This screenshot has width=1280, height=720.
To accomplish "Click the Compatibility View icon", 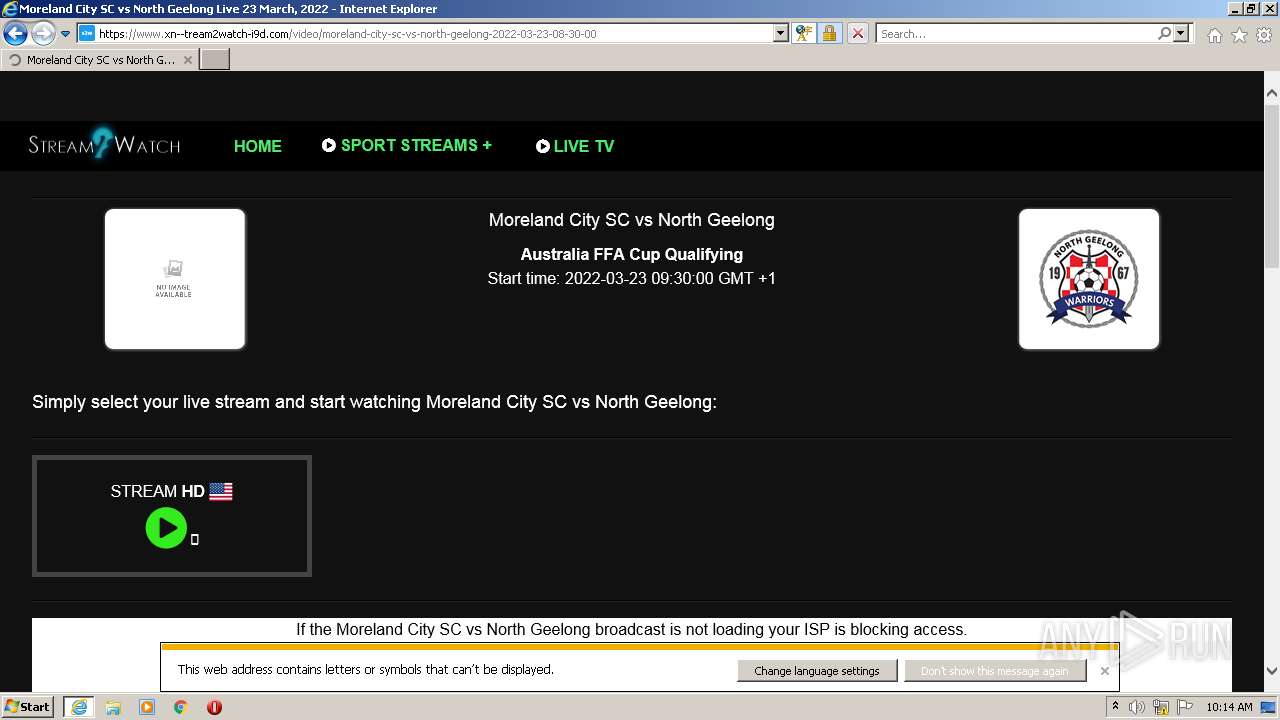I will tap(803, 34).
